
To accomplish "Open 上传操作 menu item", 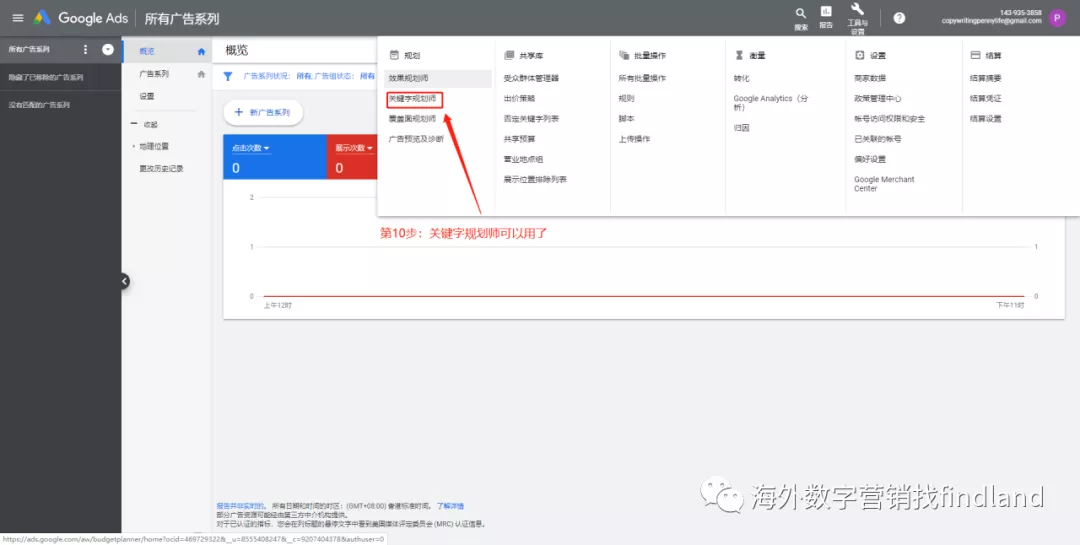I will click(x=634, y=138).
